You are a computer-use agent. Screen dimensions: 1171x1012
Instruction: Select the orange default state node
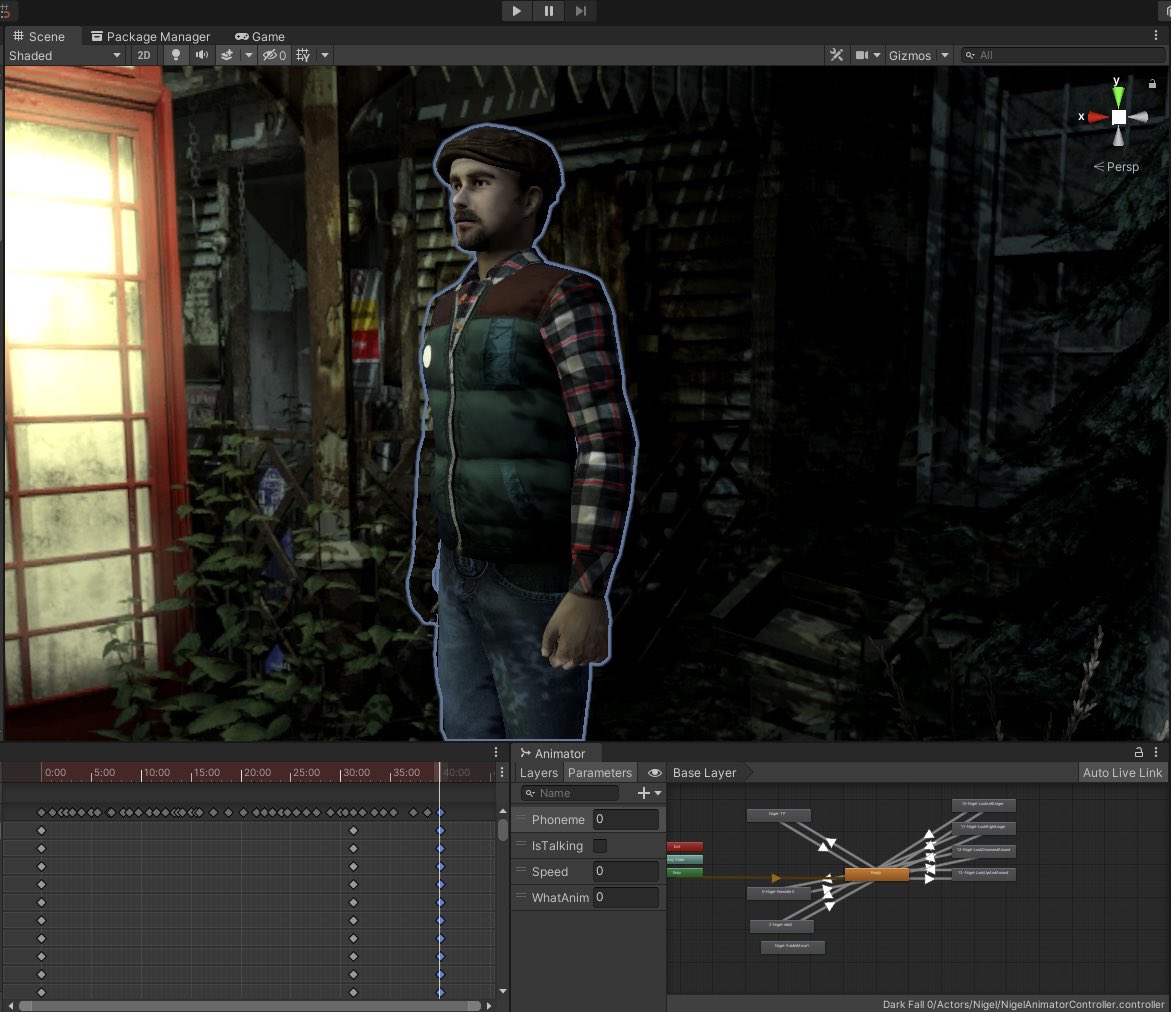click(876, 874)
